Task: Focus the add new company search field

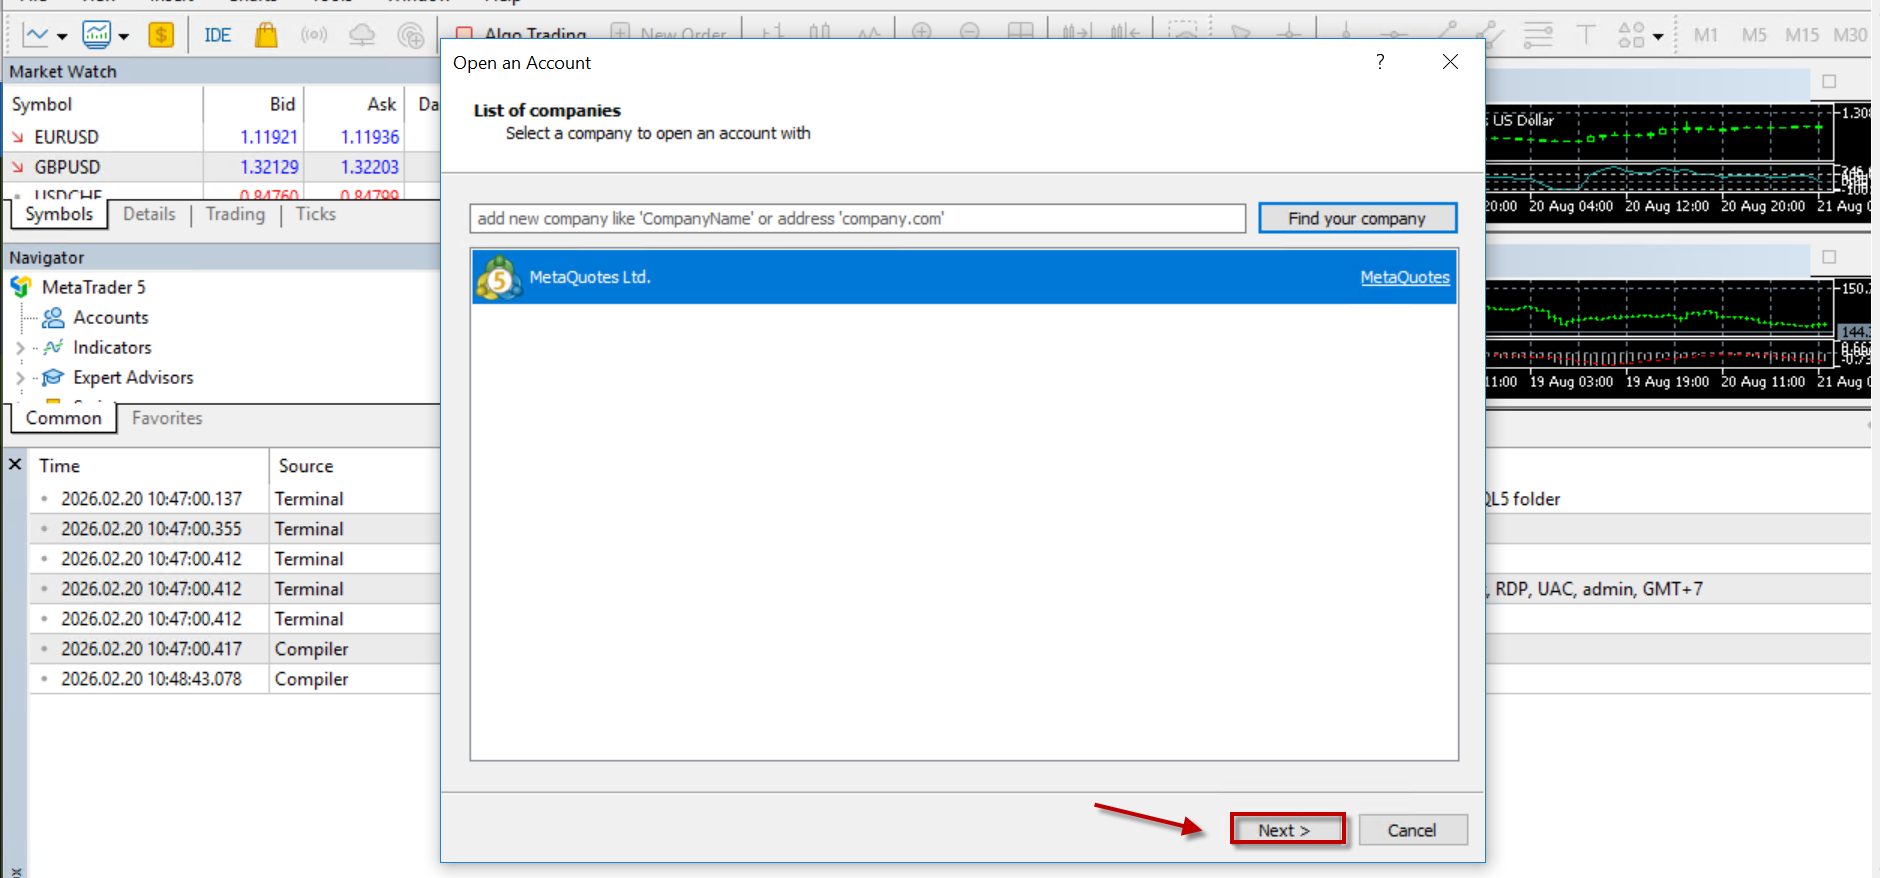Action: click(x=857, y=218)
